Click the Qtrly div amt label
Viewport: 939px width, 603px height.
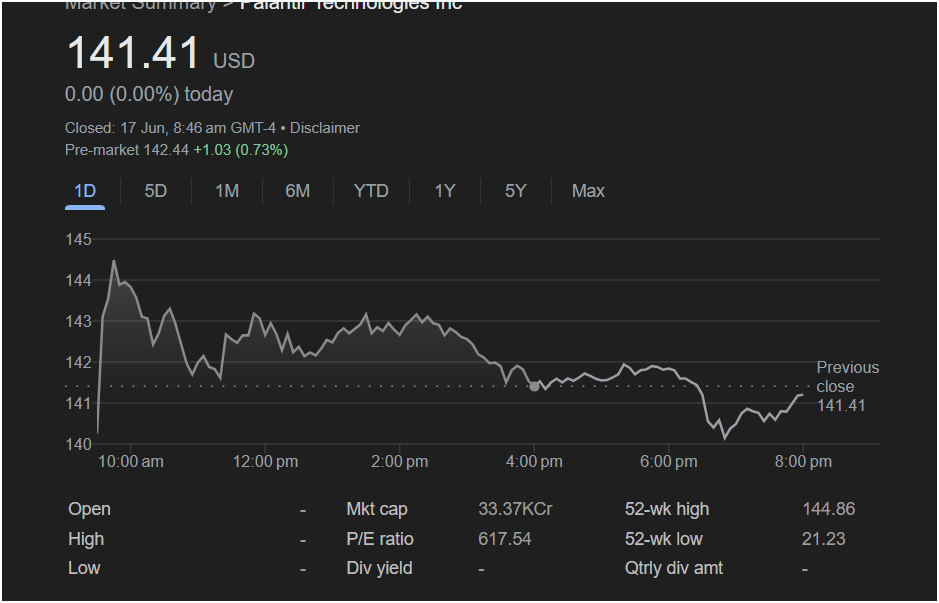(x=674, y=568)
